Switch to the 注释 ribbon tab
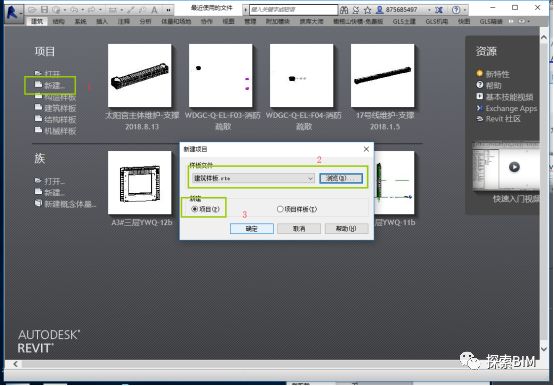 click(x=124, y=21)
